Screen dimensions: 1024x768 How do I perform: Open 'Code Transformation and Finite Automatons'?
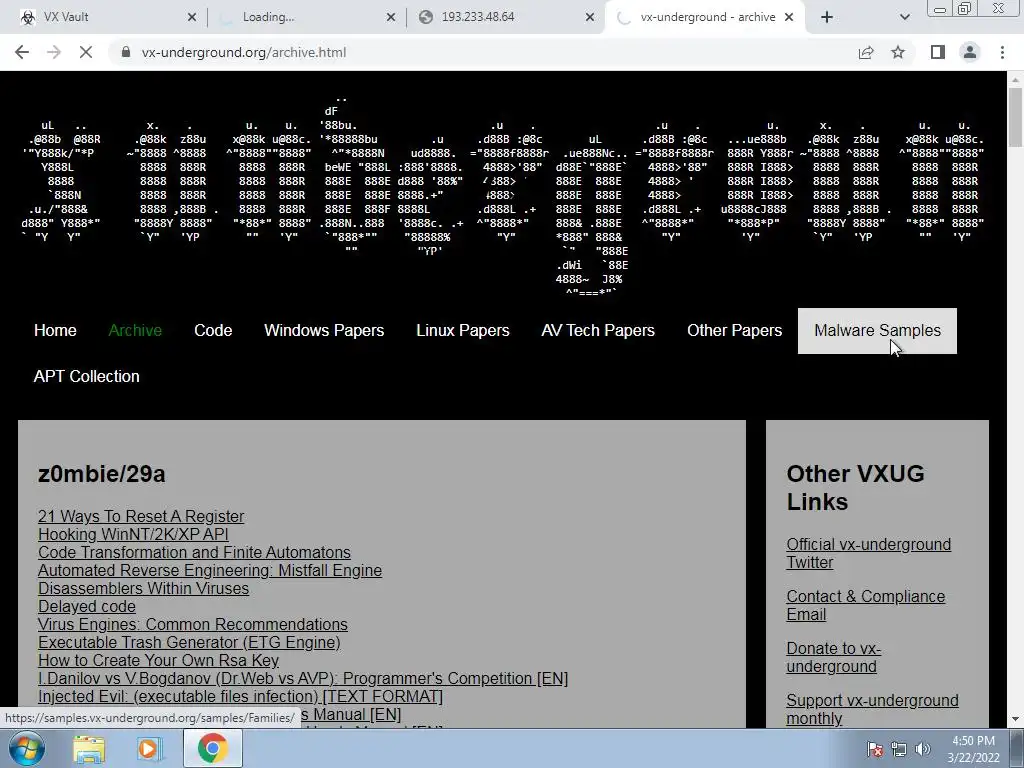194,552
